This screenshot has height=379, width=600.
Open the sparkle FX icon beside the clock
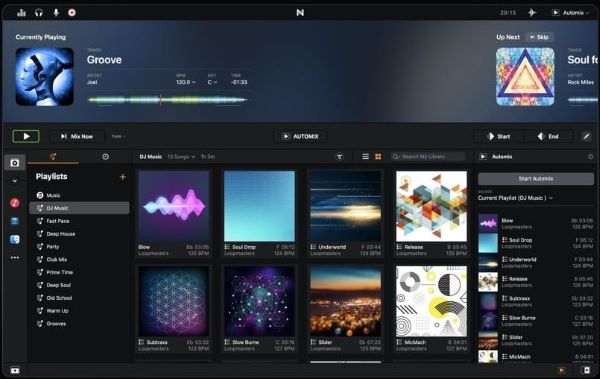tap(532, 13)
